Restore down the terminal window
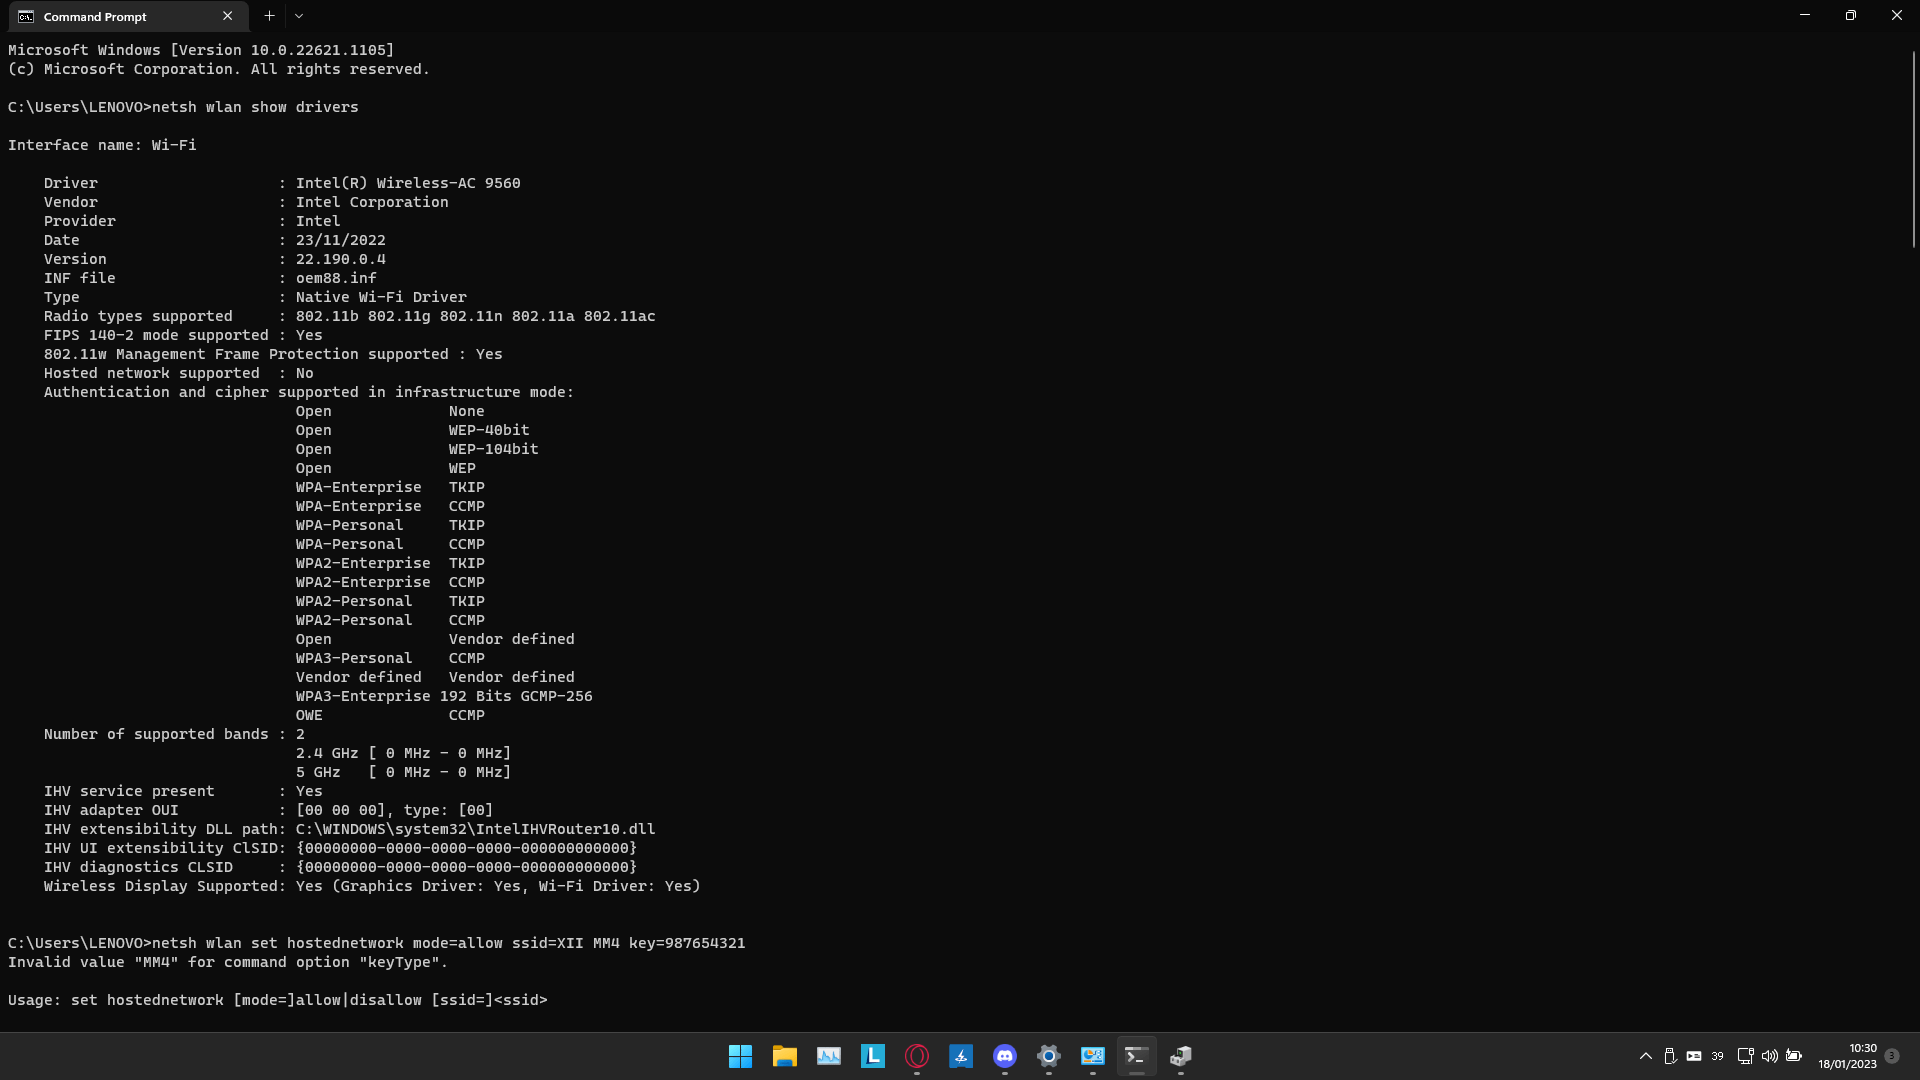 (1851, 16)
